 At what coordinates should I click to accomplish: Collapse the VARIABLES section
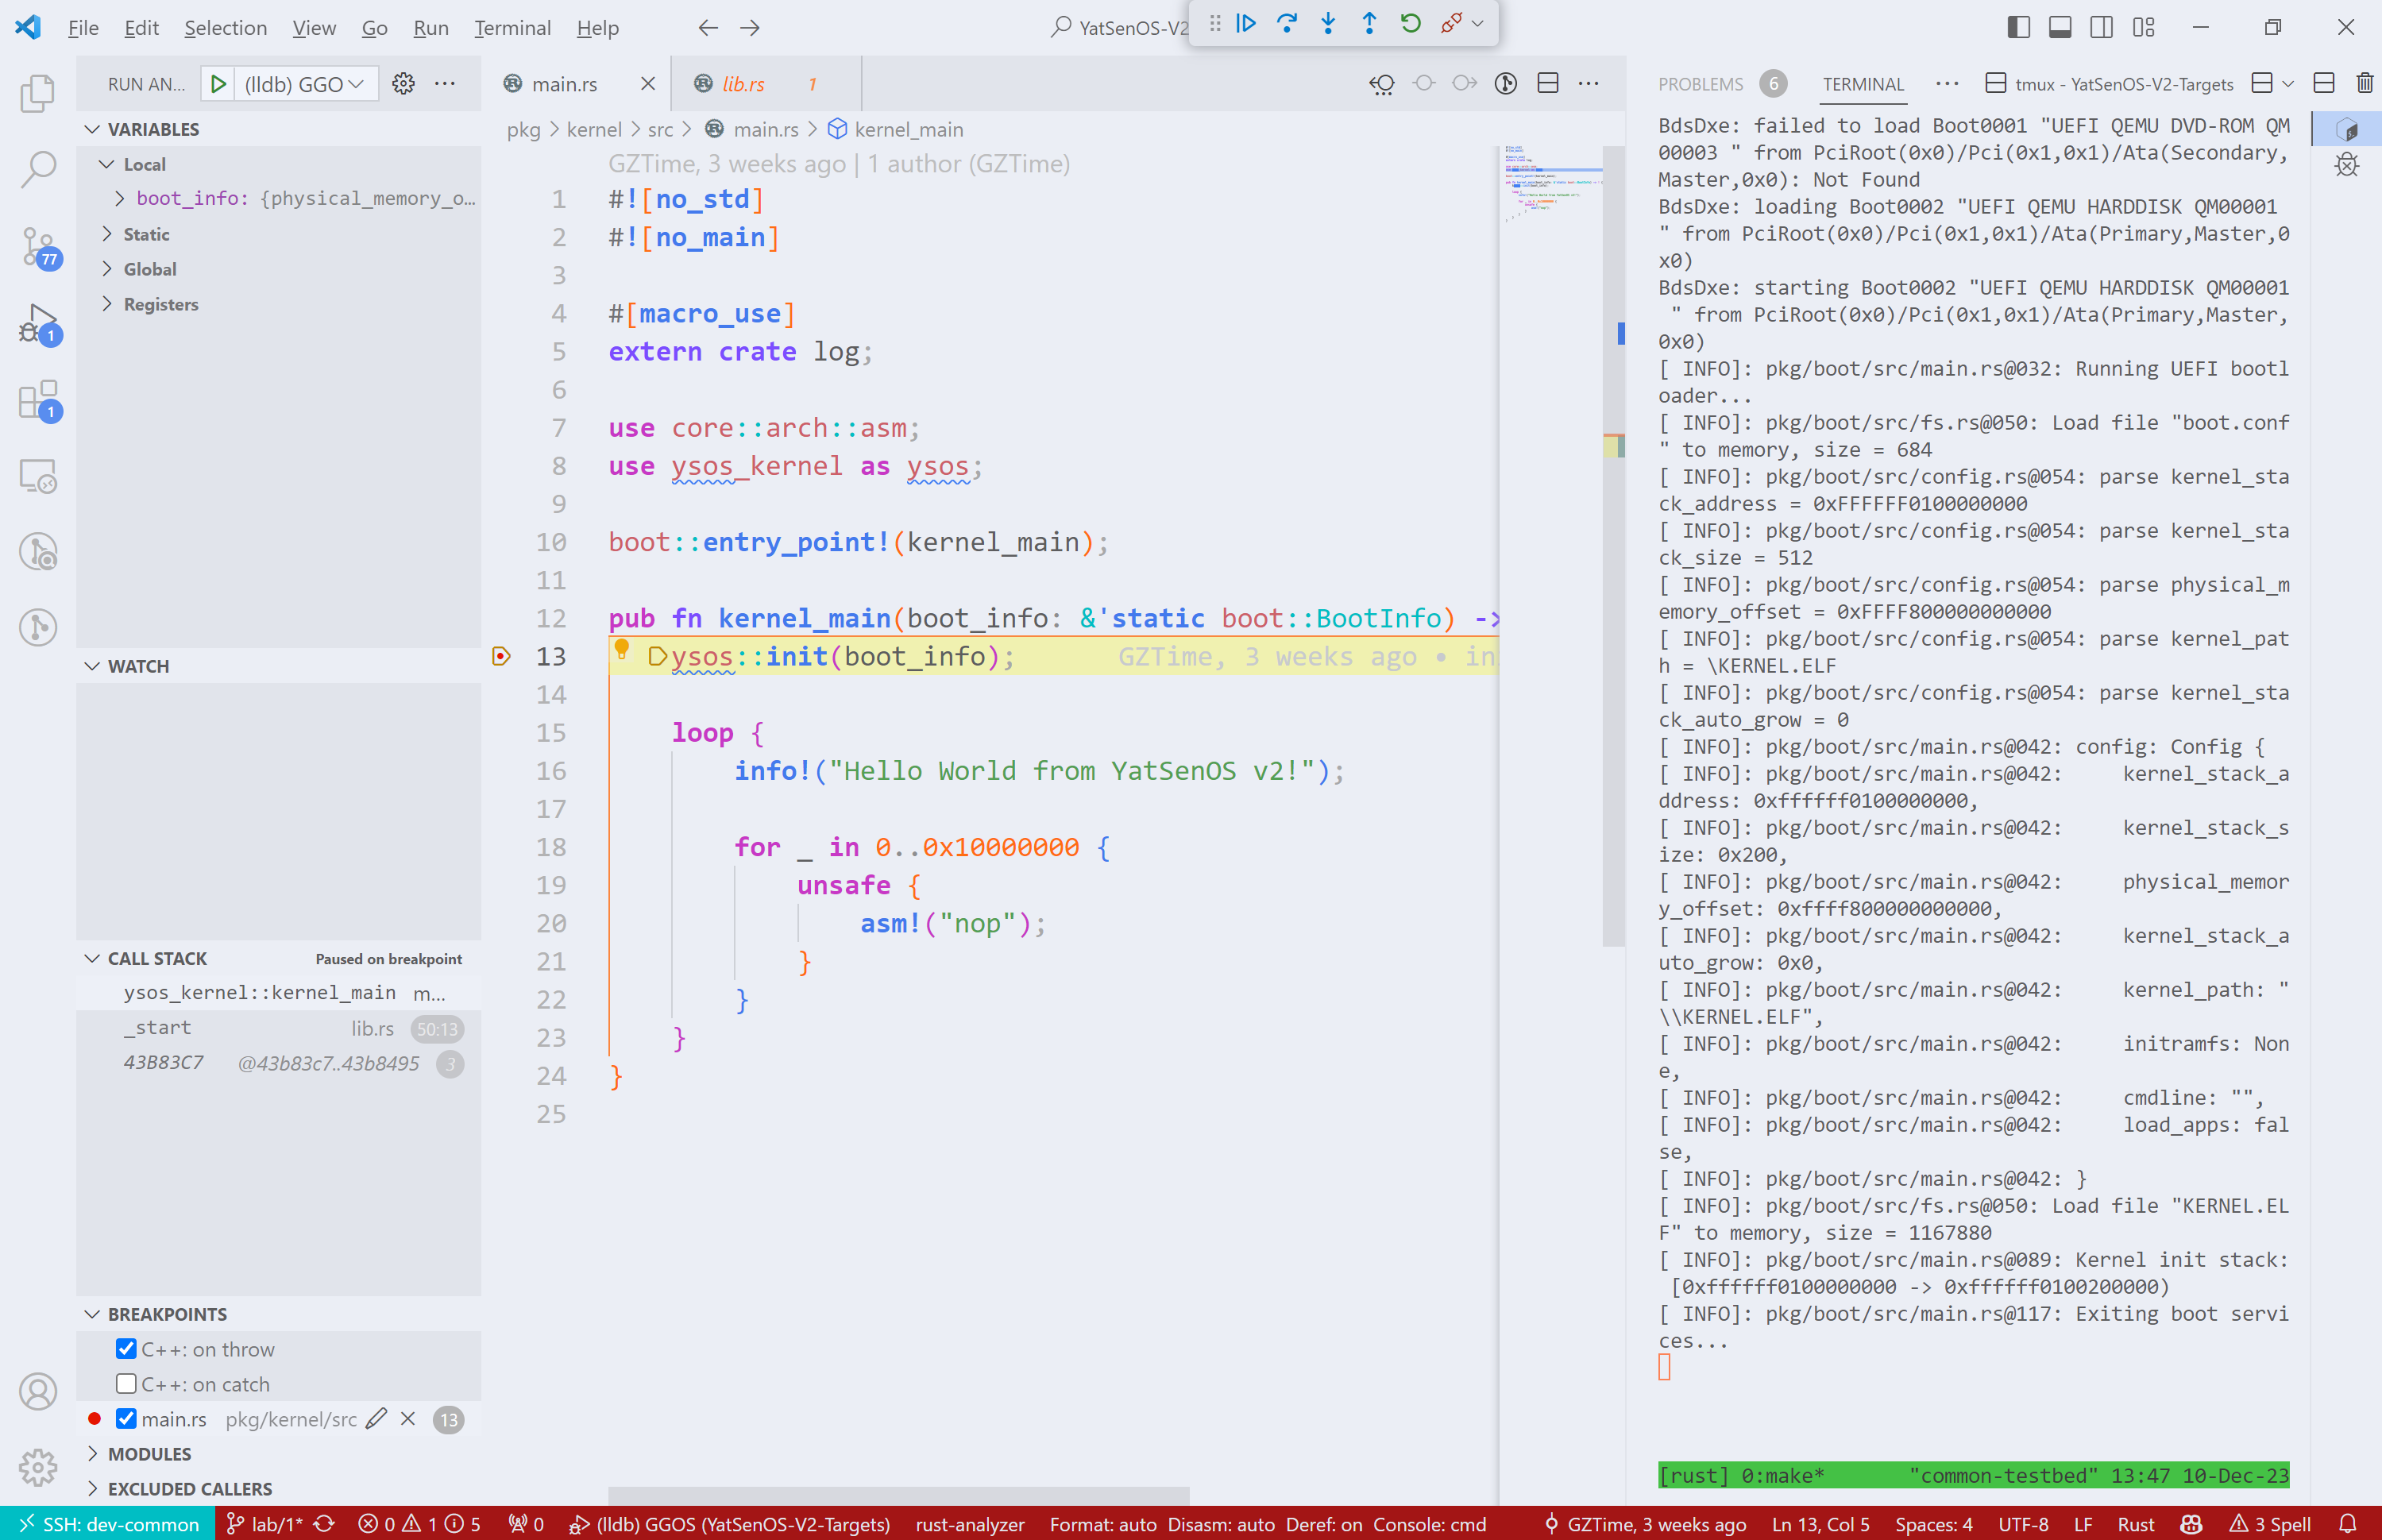[92, 129]
